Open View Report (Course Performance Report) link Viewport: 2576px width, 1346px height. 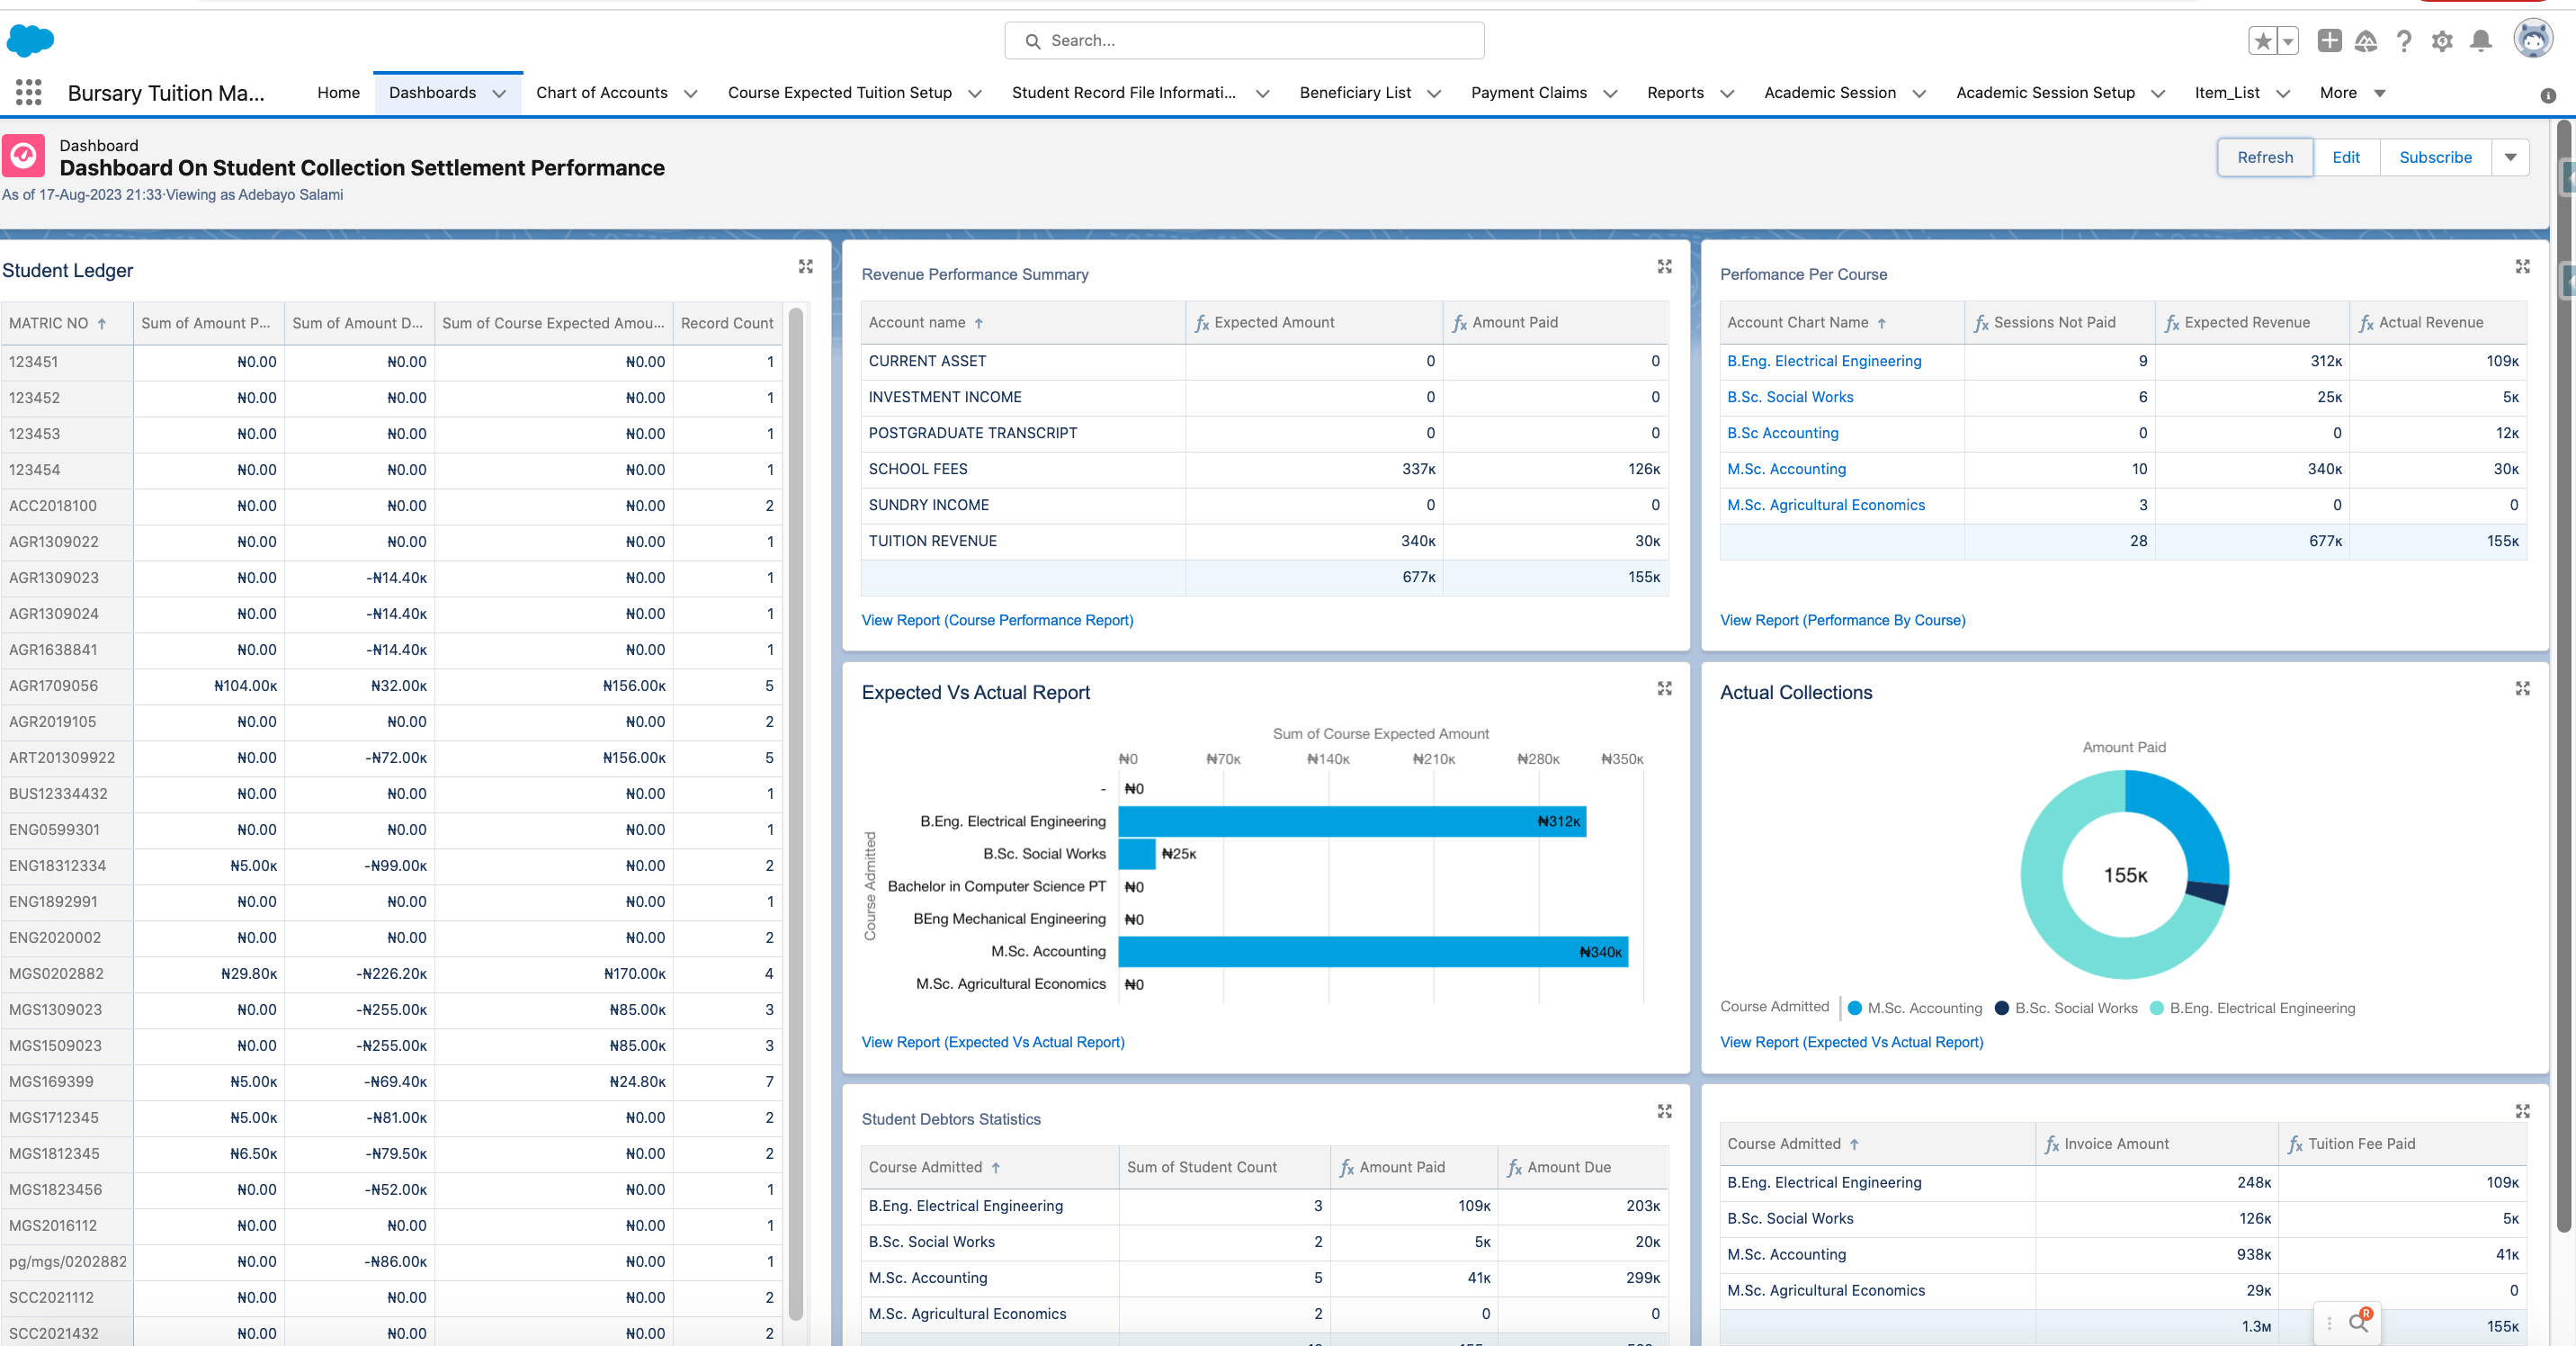point(997,620)
